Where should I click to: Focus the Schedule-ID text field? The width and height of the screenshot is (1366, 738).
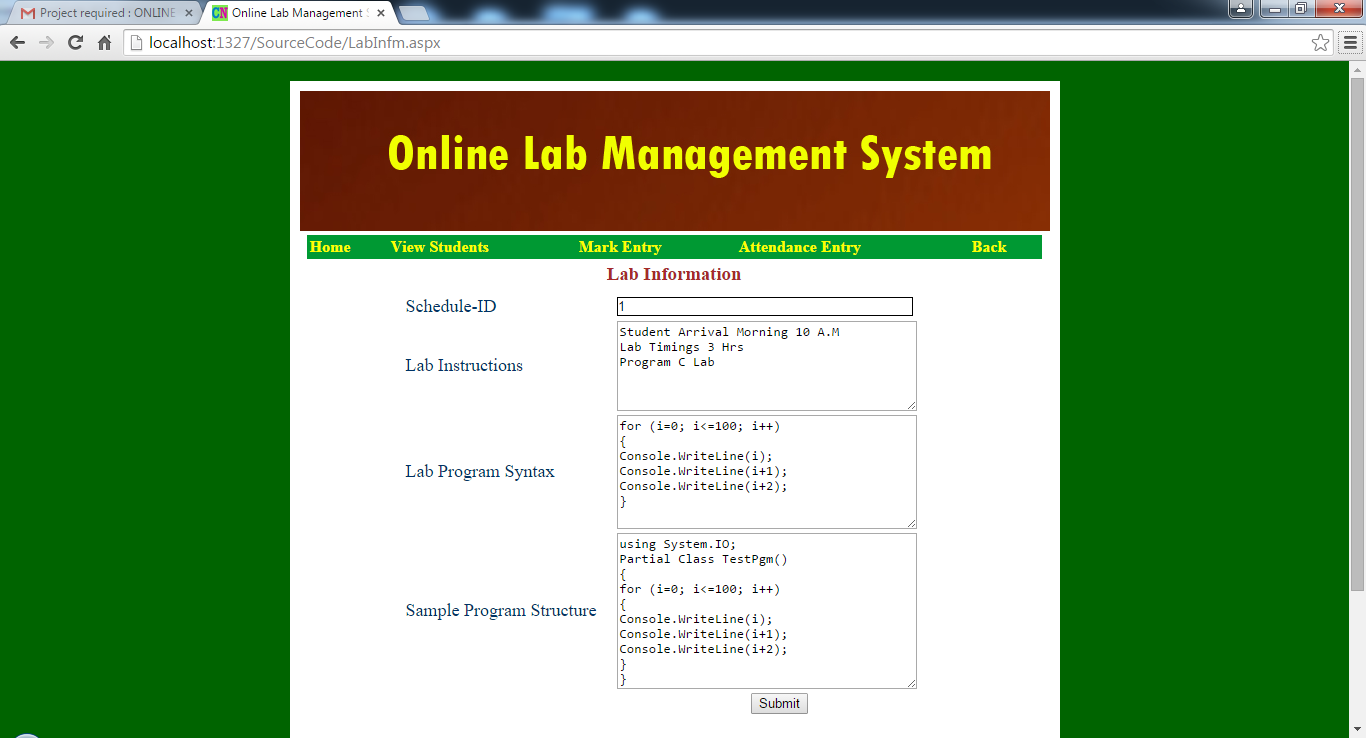764,307
